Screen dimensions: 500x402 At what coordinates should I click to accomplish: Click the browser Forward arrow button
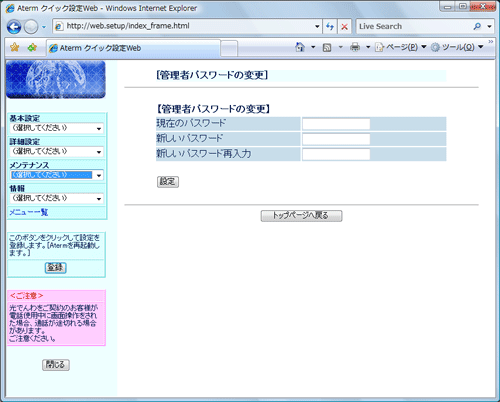pos(31,27)
